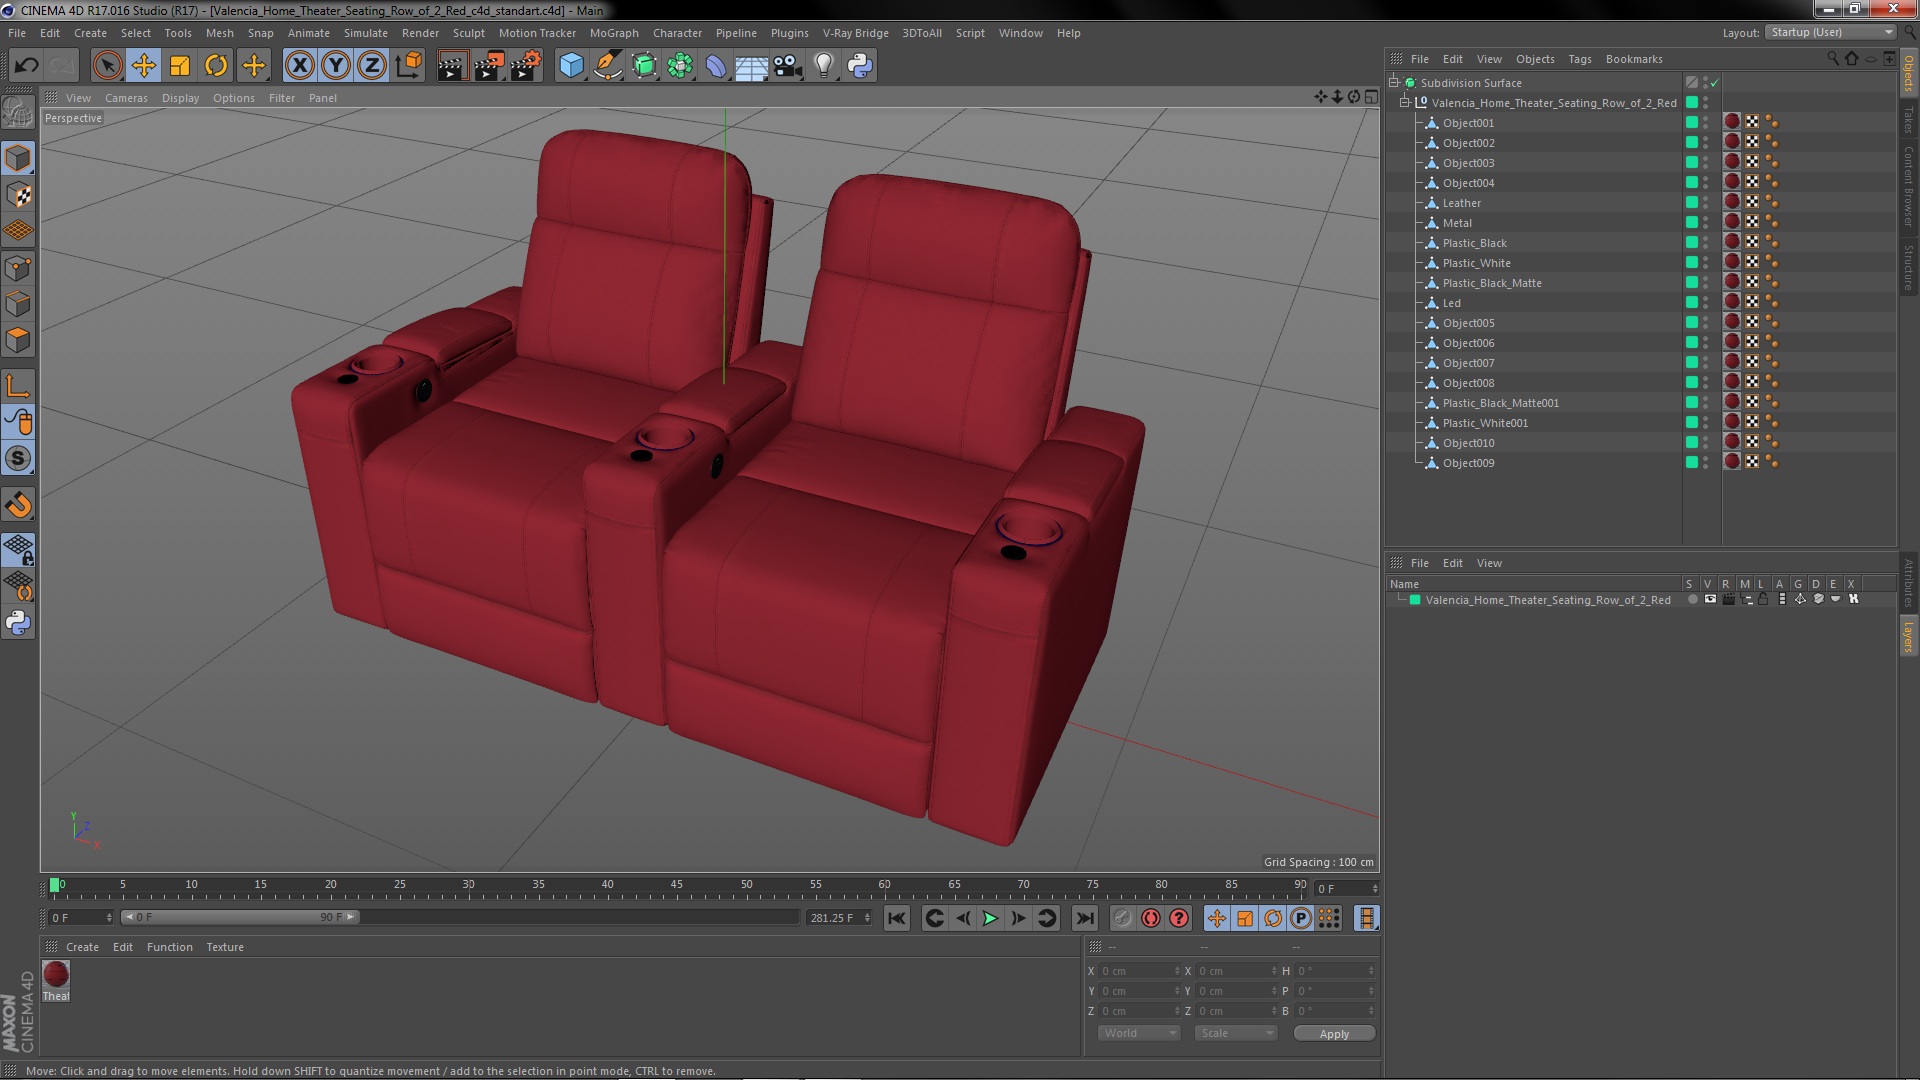Toggle the layer color dot of the Leather object
The height and width of the screenshot is (1080, 1920).
pos(1692,203)
